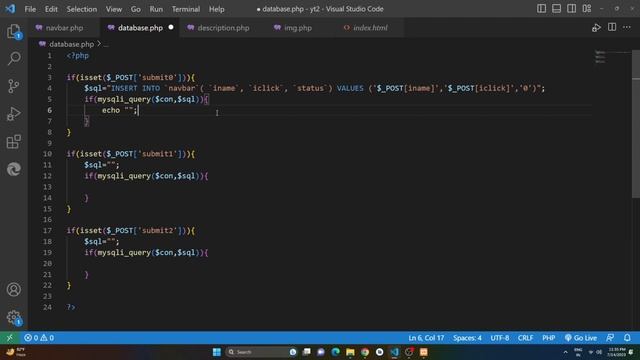Open Microsoft Edge from taskbar

(336, 352)
